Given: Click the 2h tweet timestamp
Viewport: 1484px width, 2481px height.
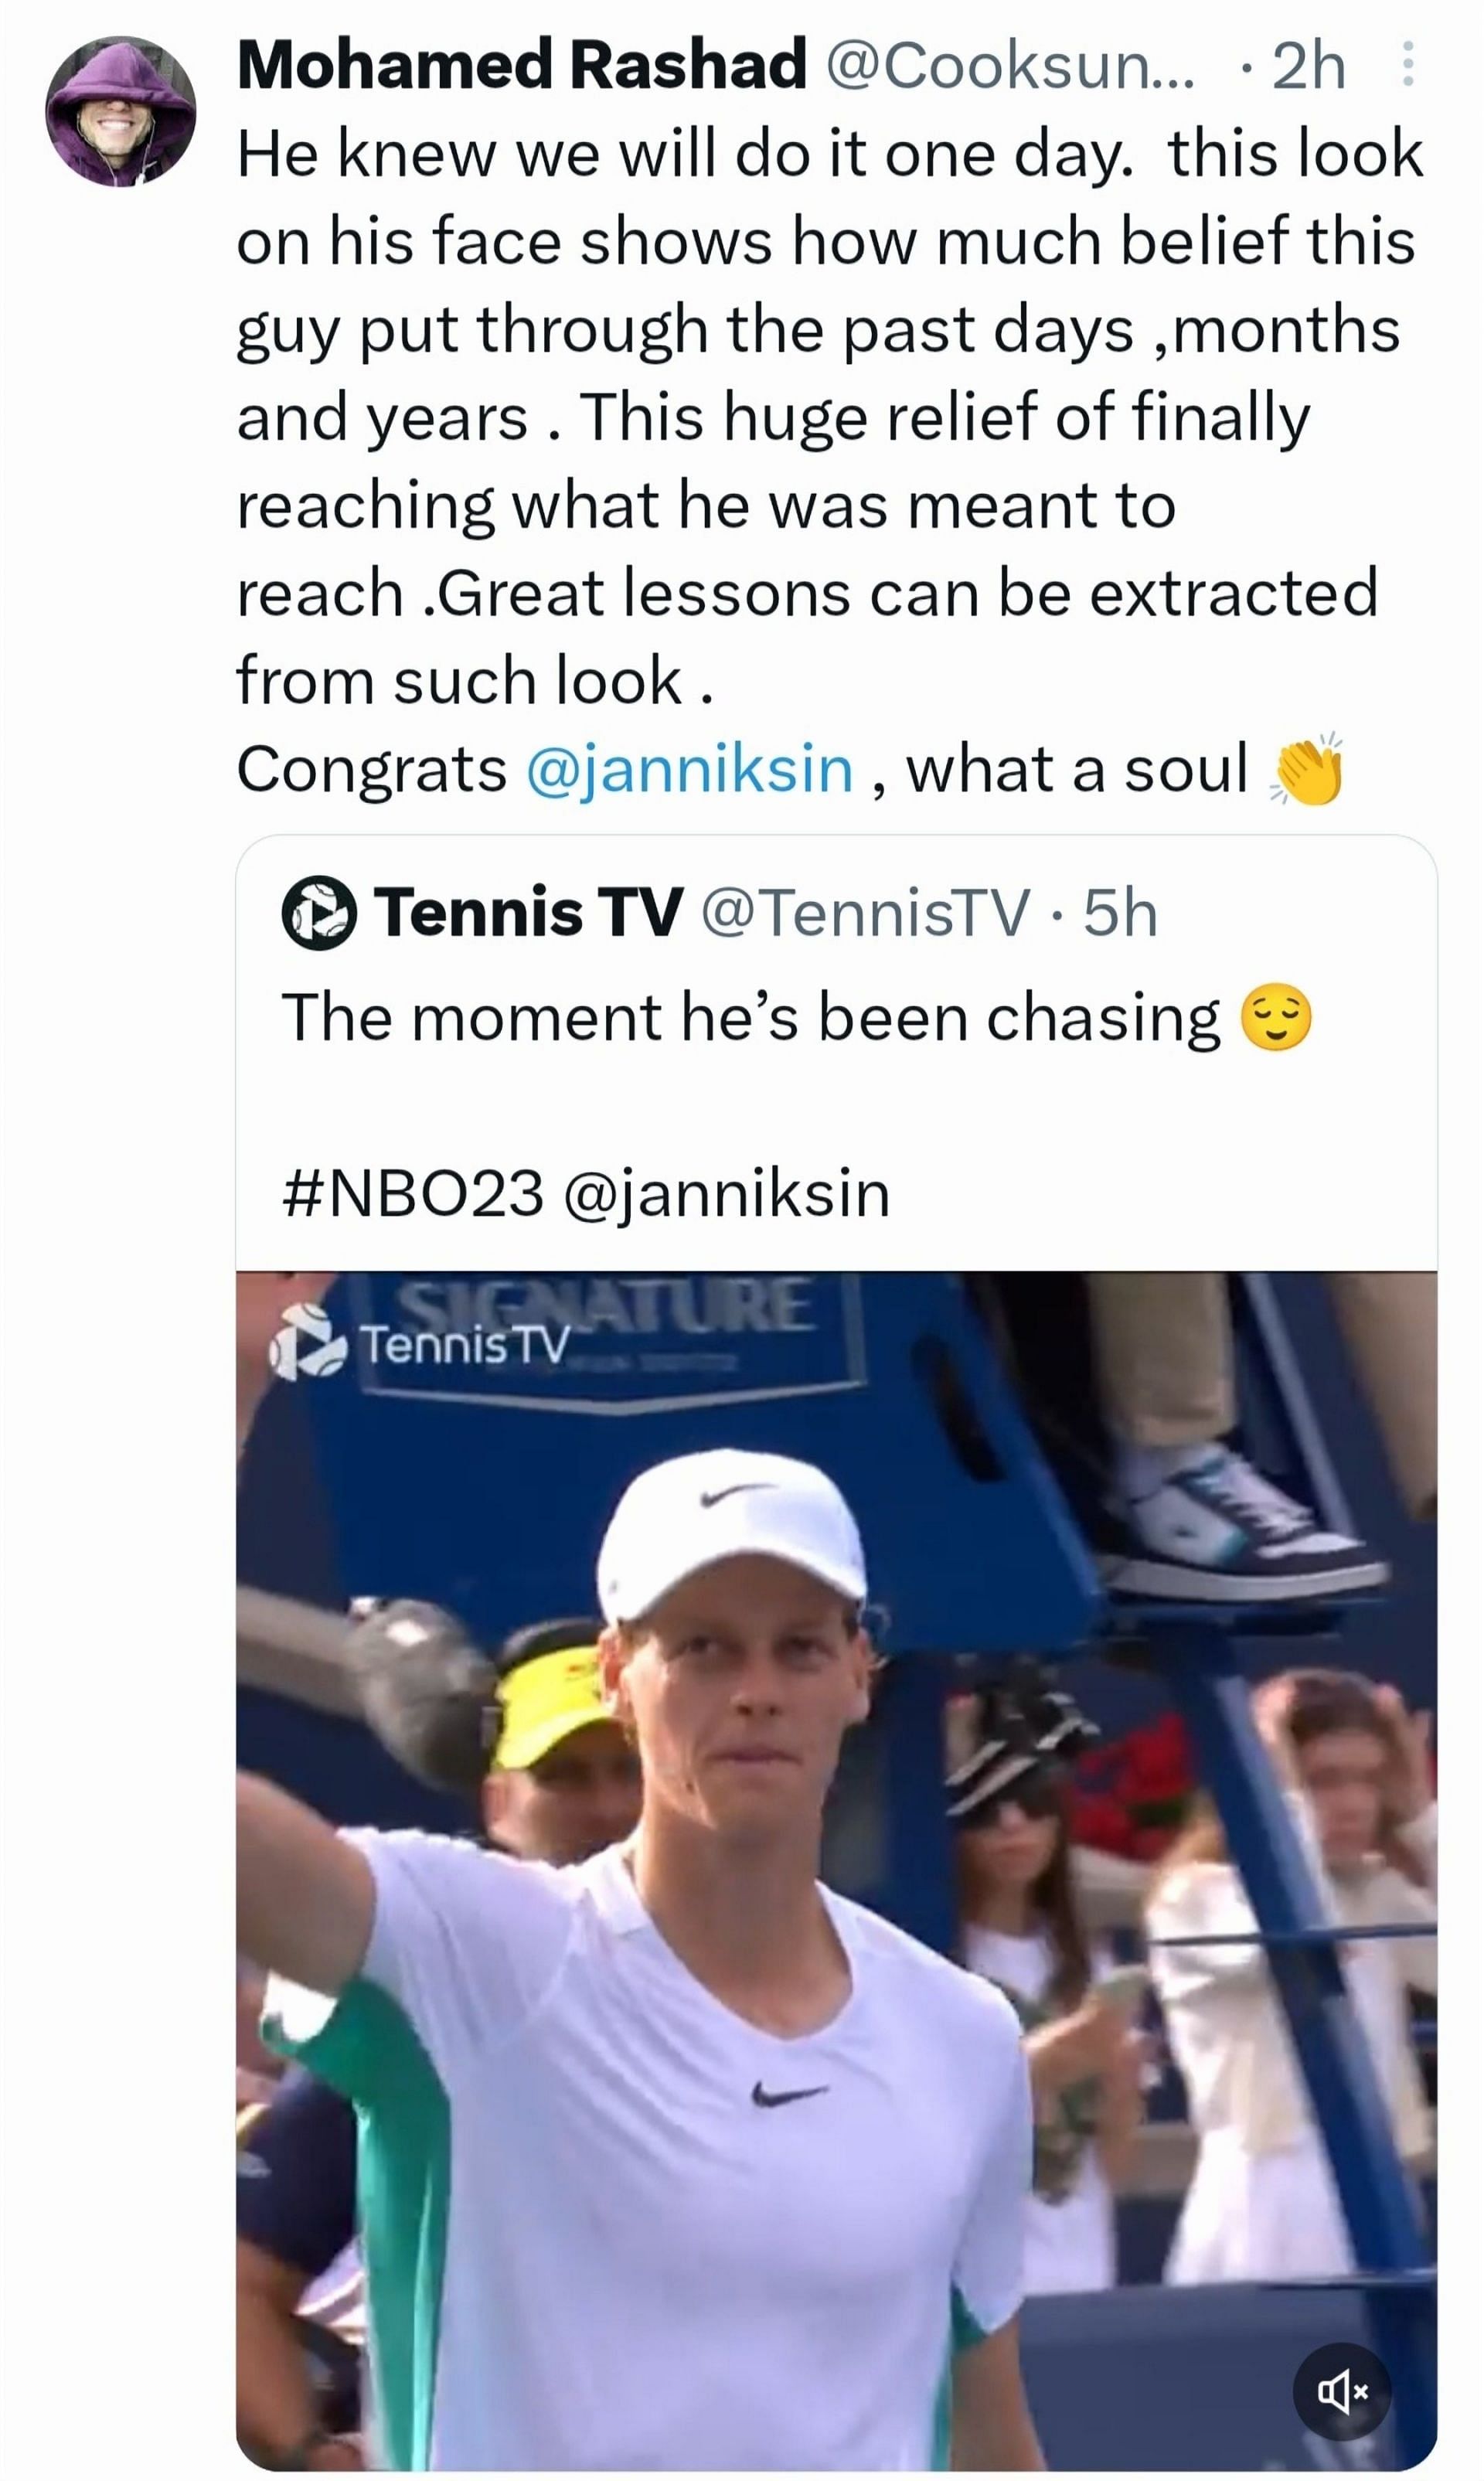Looking at the screenshot, I should (1308, 67).
